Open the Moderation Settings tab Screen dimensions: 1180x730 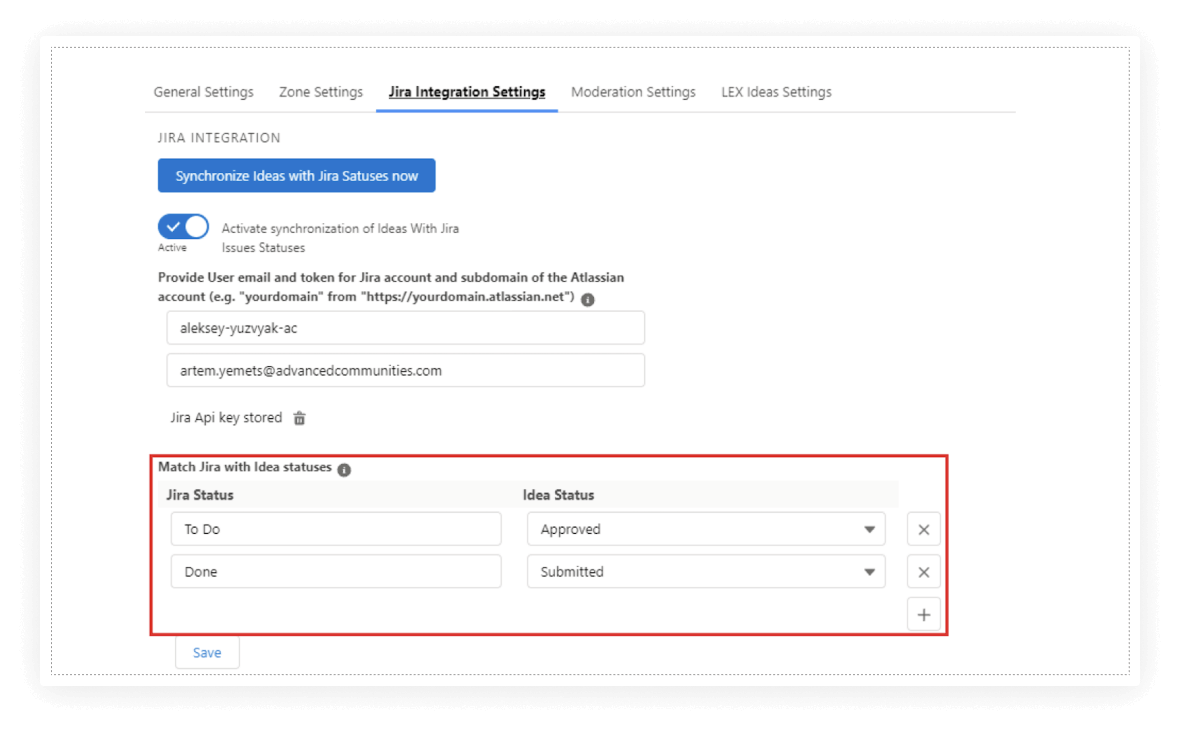(633, 91)
